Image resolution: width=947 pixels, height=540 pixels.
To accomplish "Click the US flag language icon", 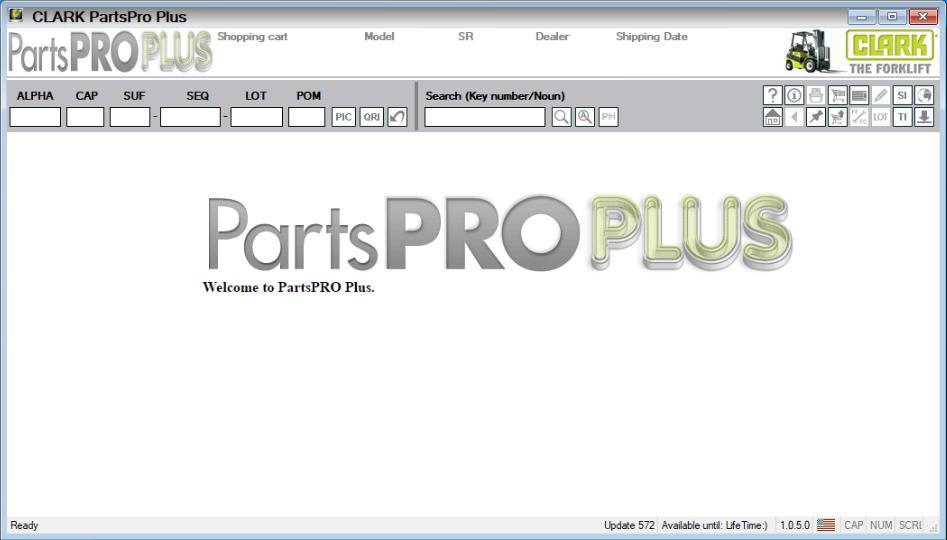I will click(x=826, y=525).
